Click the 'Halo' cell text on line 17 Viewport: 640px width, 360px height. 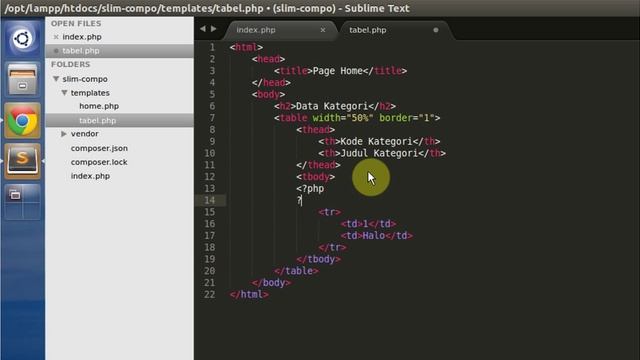coord(373,236)
